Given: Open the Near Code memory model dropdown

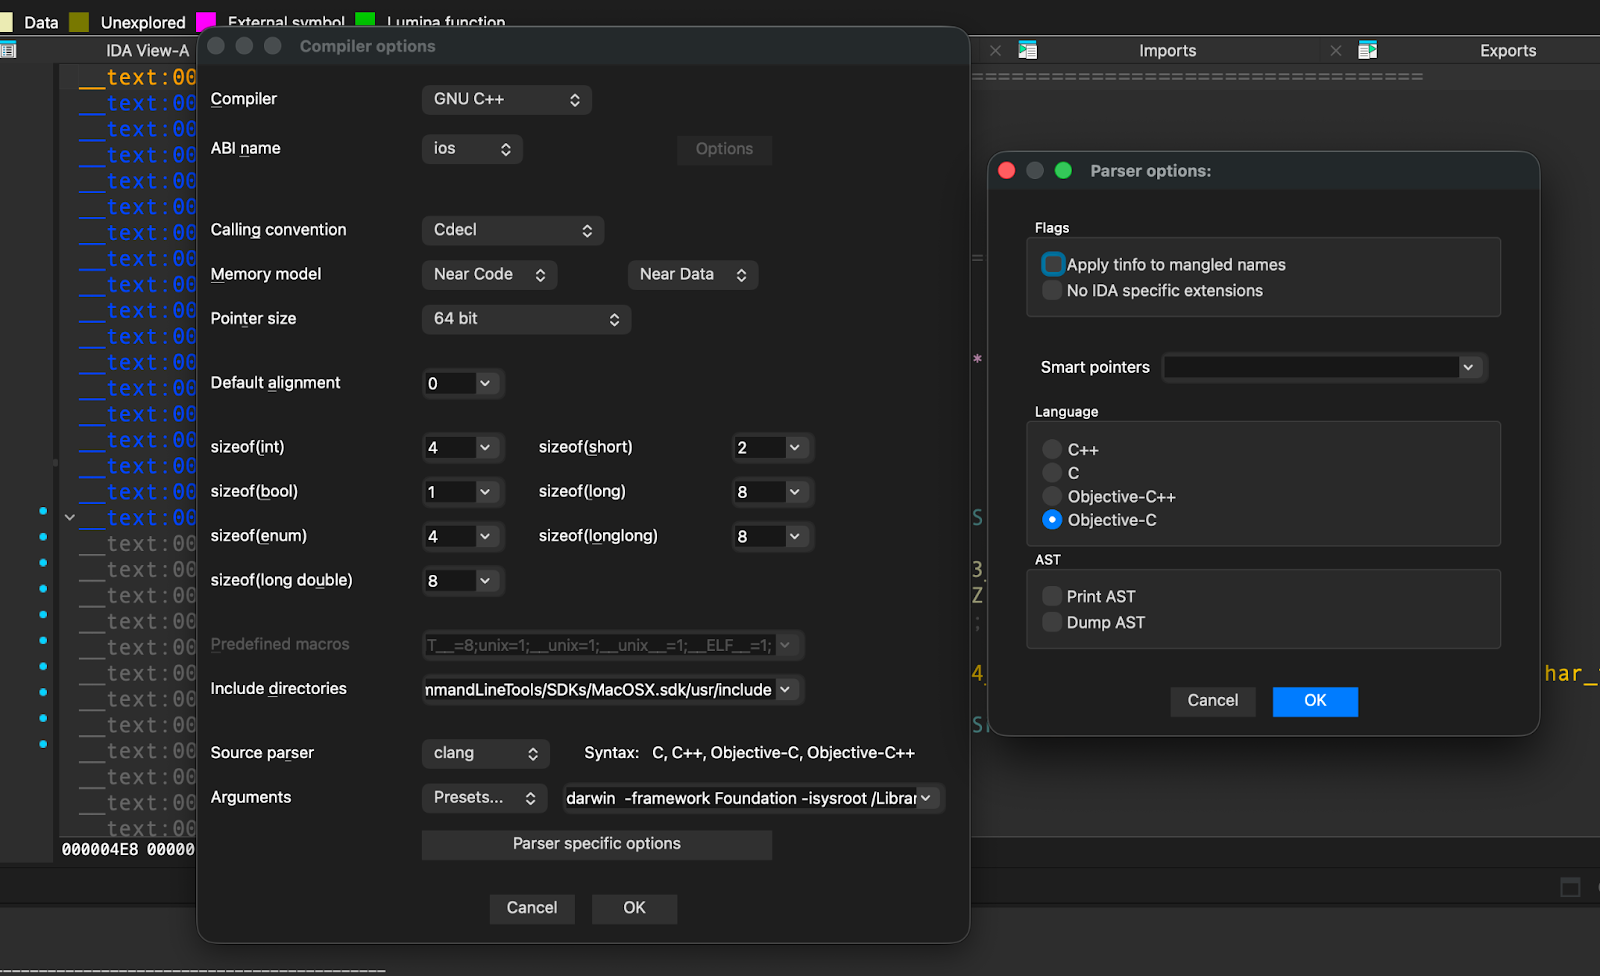Looking at the screenshot, I should pos(490,274).
